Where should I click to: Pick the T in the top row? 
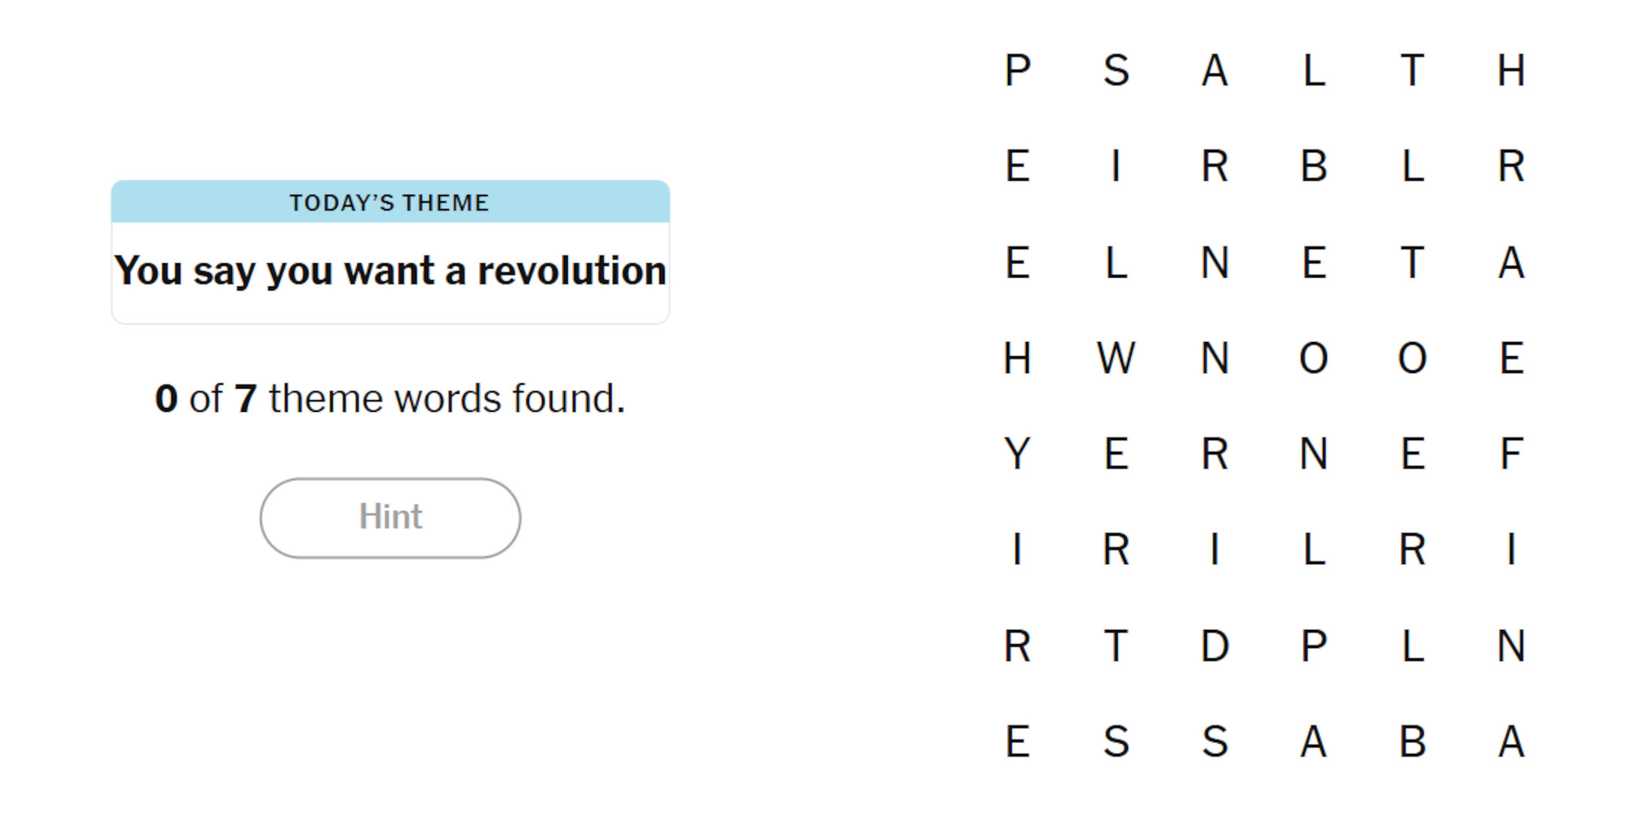[x=1412, y=71]
